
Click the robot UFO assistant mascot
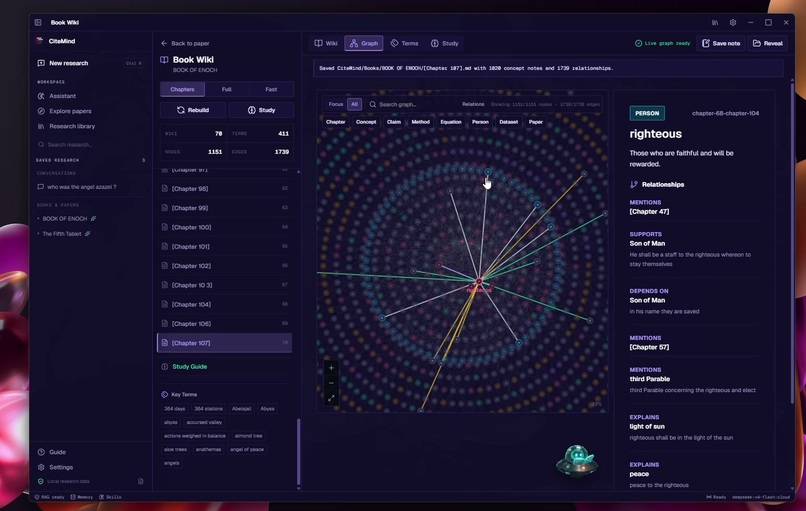coord(578,461)
